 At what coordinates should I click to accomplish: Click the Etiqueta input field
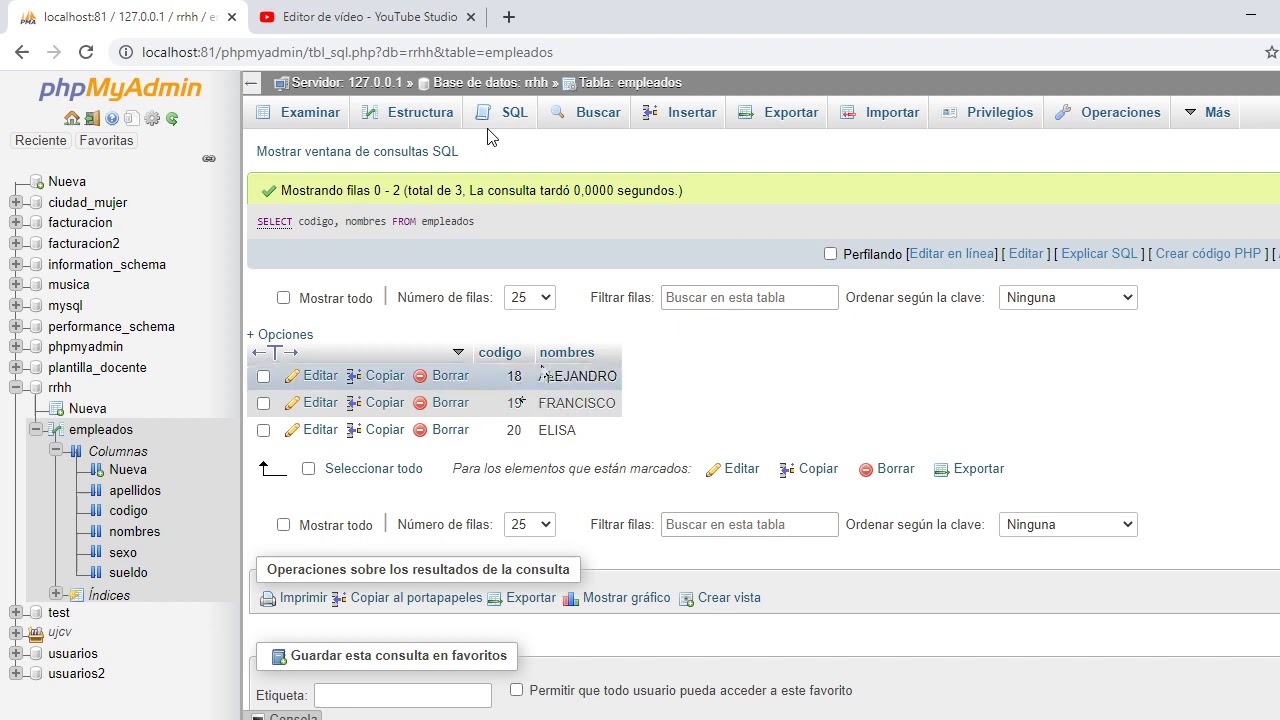tap(403, 695)
